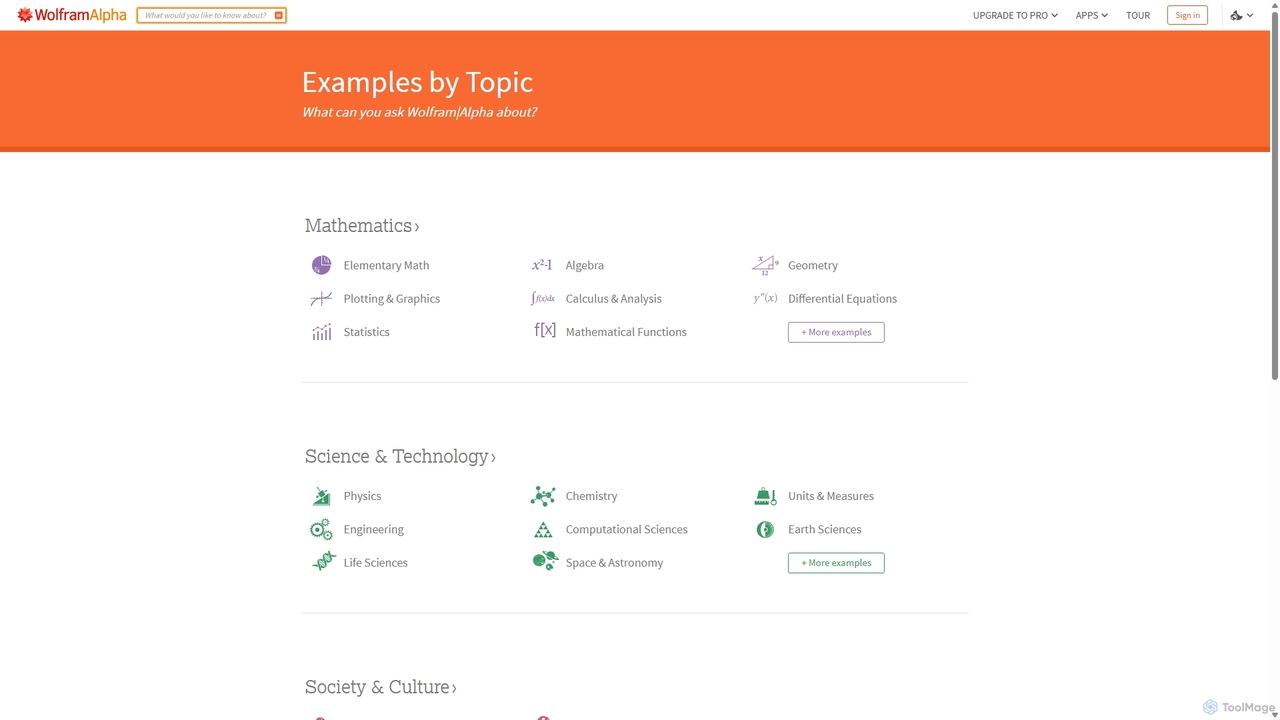Click the Plotting & Graphics curve icon
Viewport: 1280px width, 720px height.
321,298
